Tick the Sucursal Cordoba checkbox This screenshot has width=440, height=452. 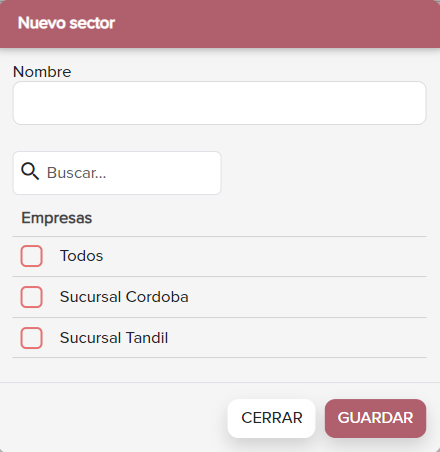(31, 297)
